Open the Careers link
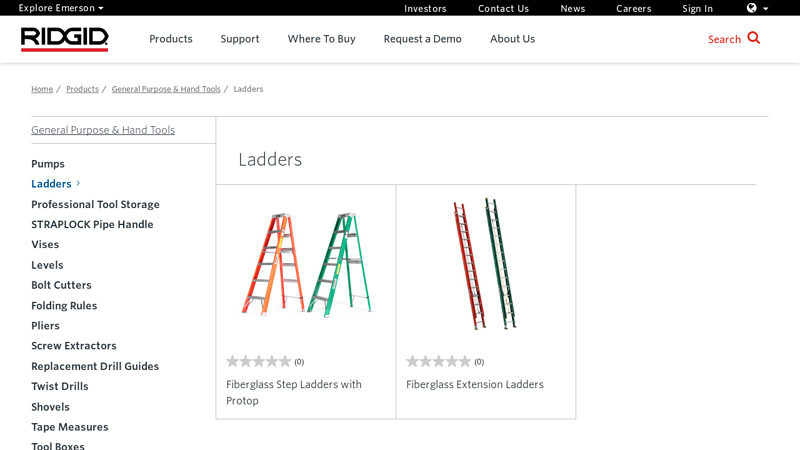Viewport: 800px width, 450px height. [633, 9]
